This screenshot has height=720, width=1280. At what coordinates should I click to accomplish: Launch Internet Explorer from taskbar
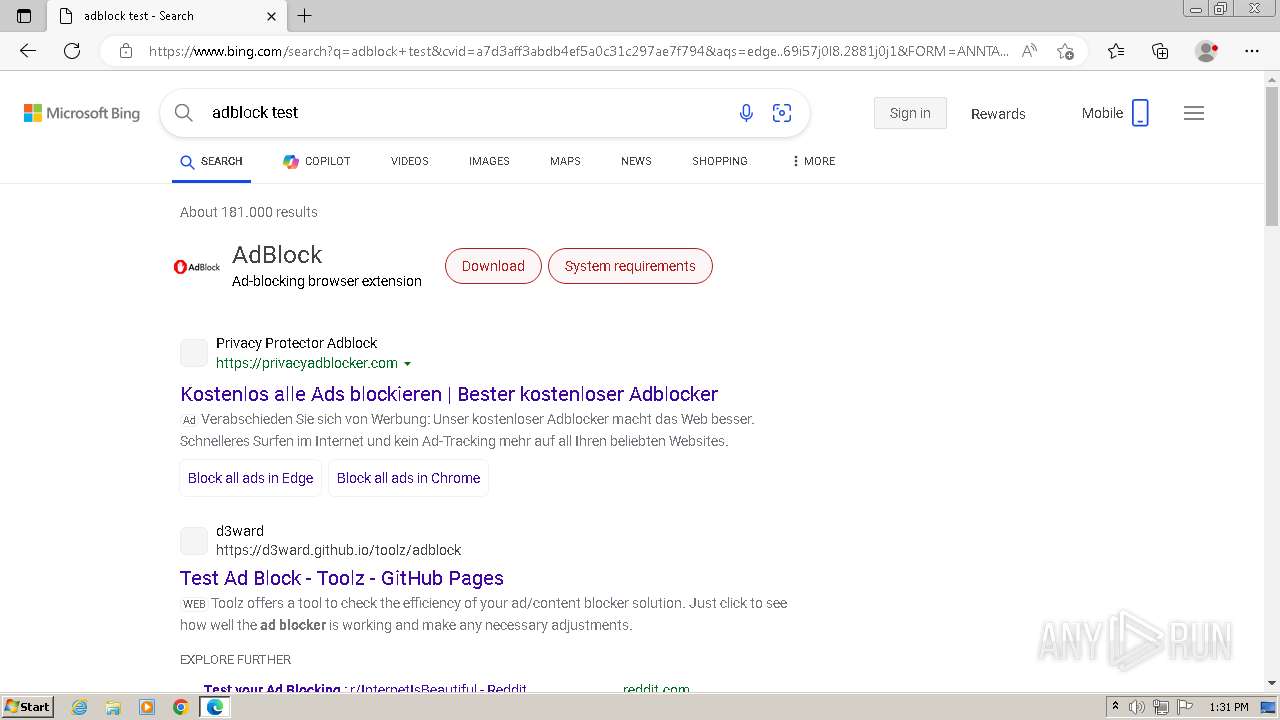click(79, 707)
